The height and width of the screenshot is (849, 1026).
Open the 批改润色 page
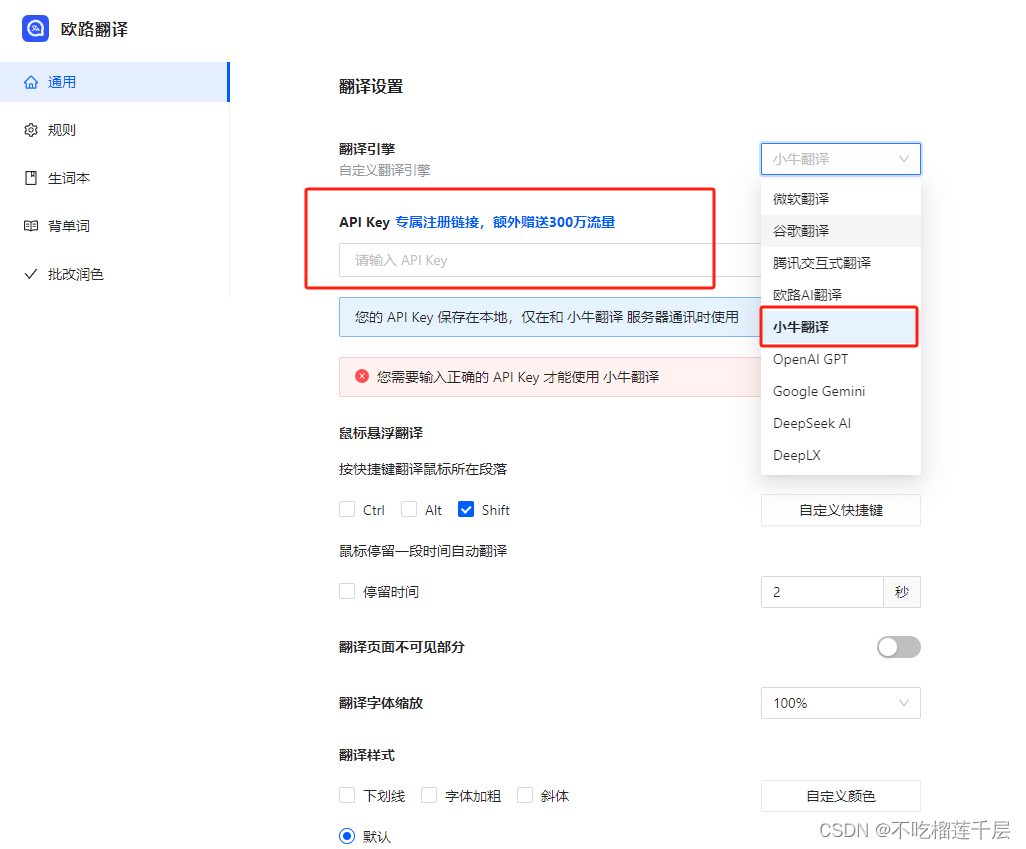click(115, 274)
